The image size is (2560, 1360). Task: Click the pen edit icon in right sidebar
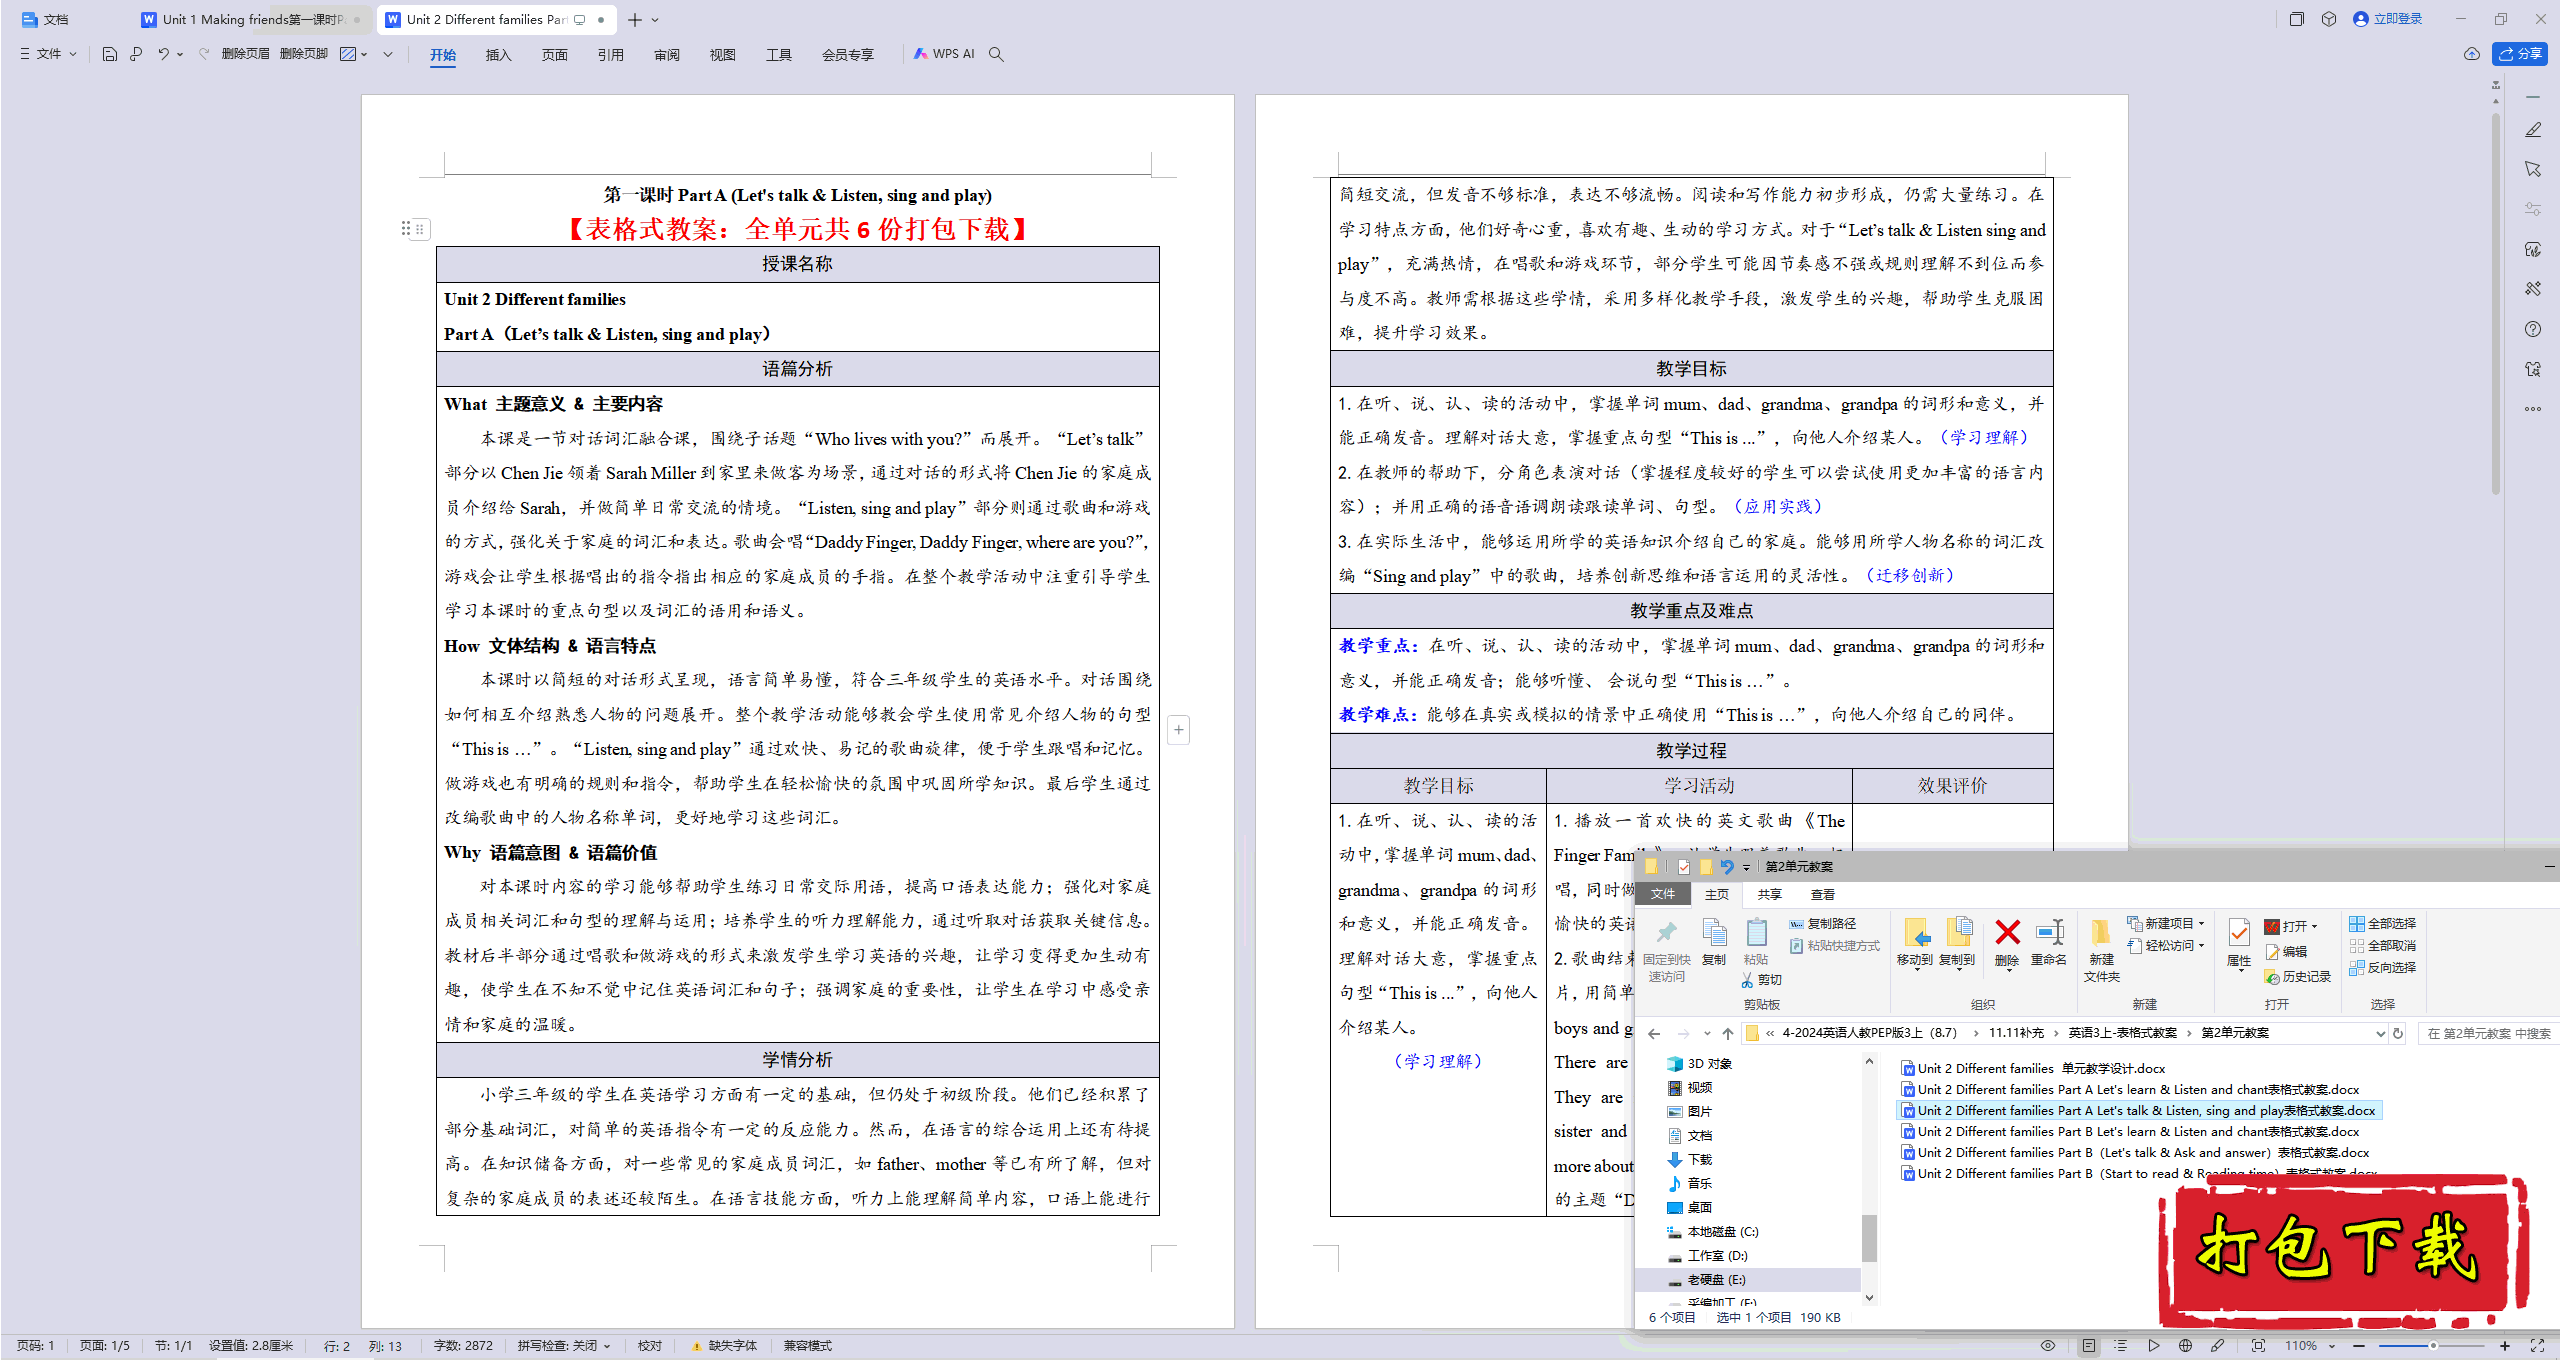(x=2532, y=130)
